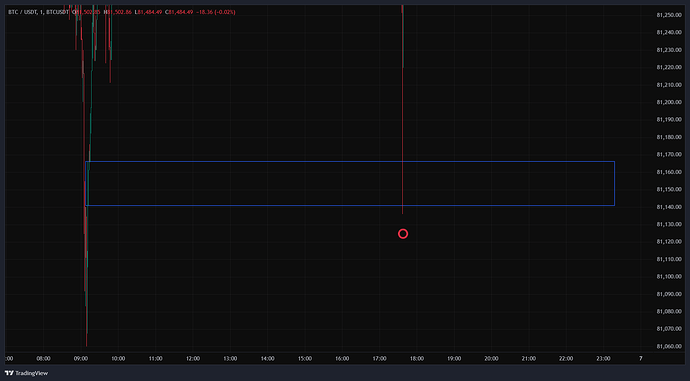This screenshot has width=690, height=381.
Task: Click the 81,170.00 price axis label
Action: [669, 154]
